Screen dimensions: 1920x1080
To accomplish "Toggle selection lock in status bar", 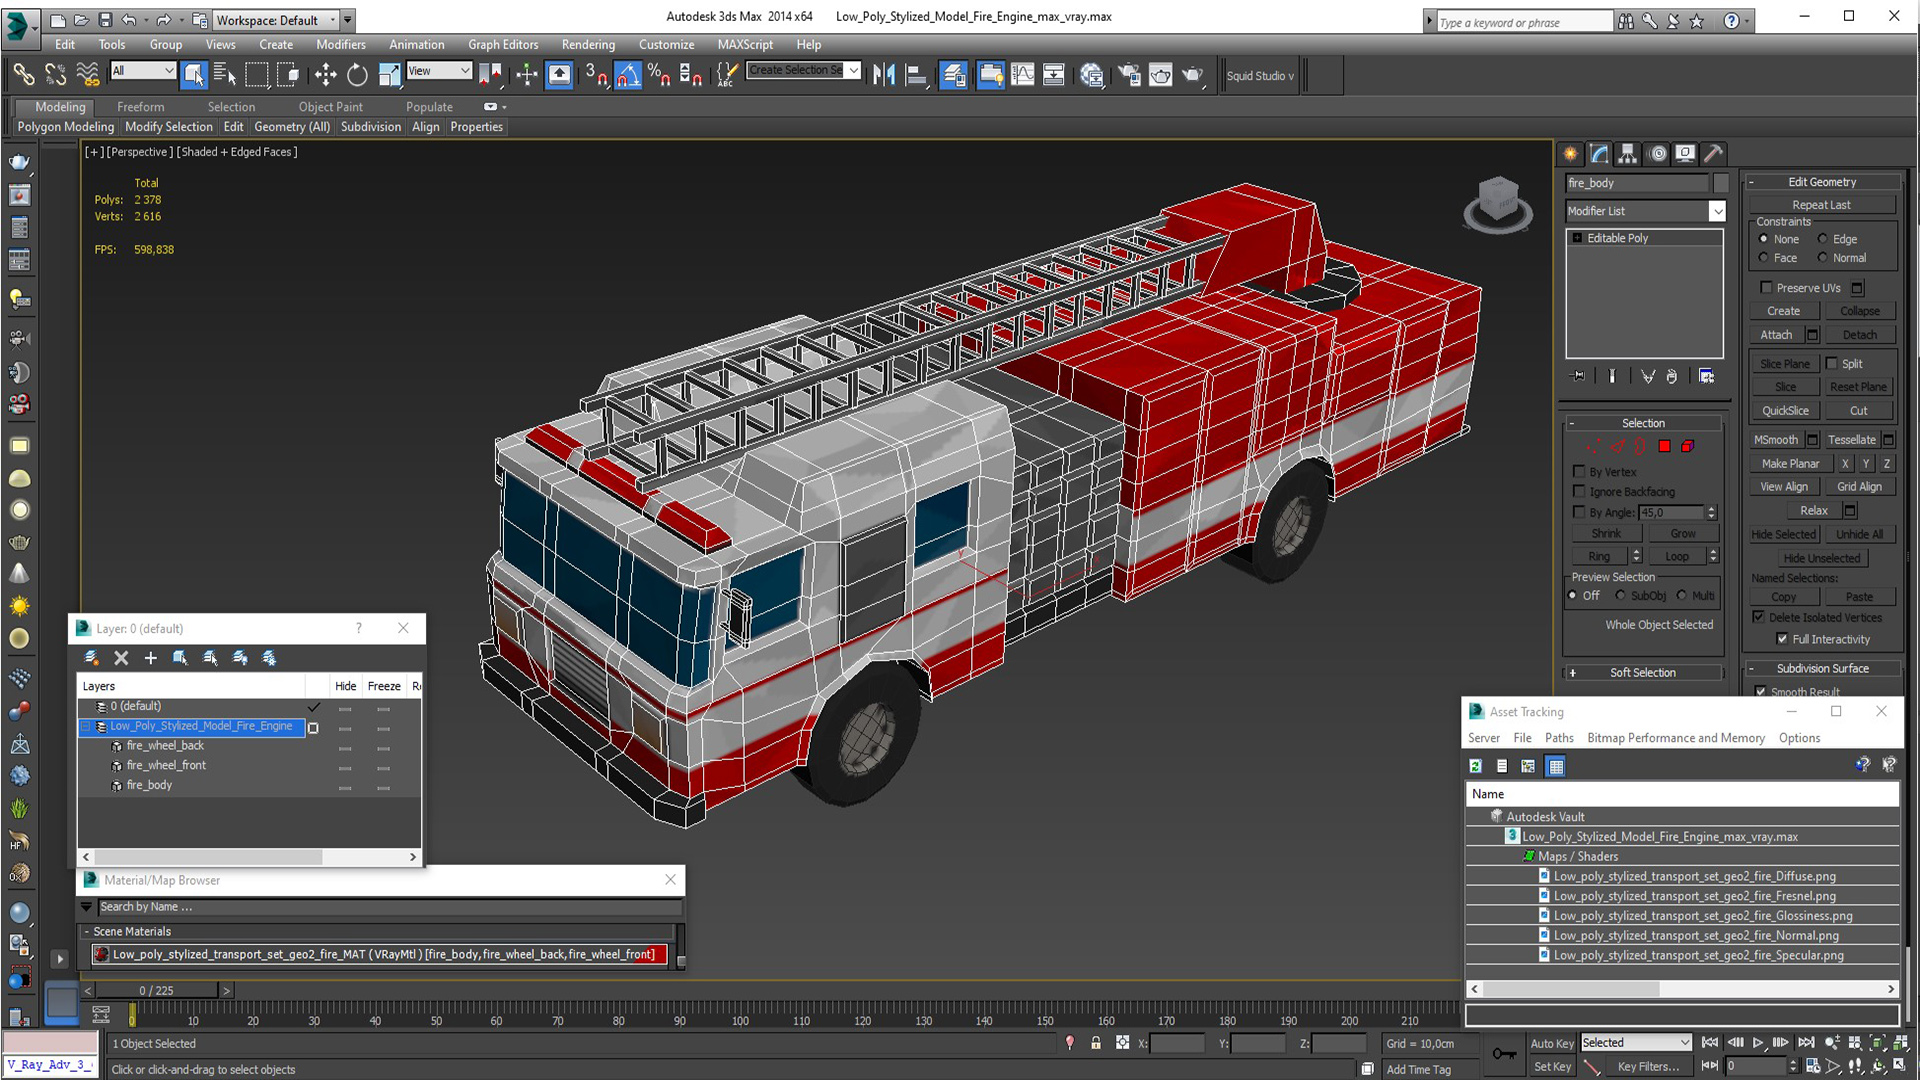I will [x=1096, y=1043].
